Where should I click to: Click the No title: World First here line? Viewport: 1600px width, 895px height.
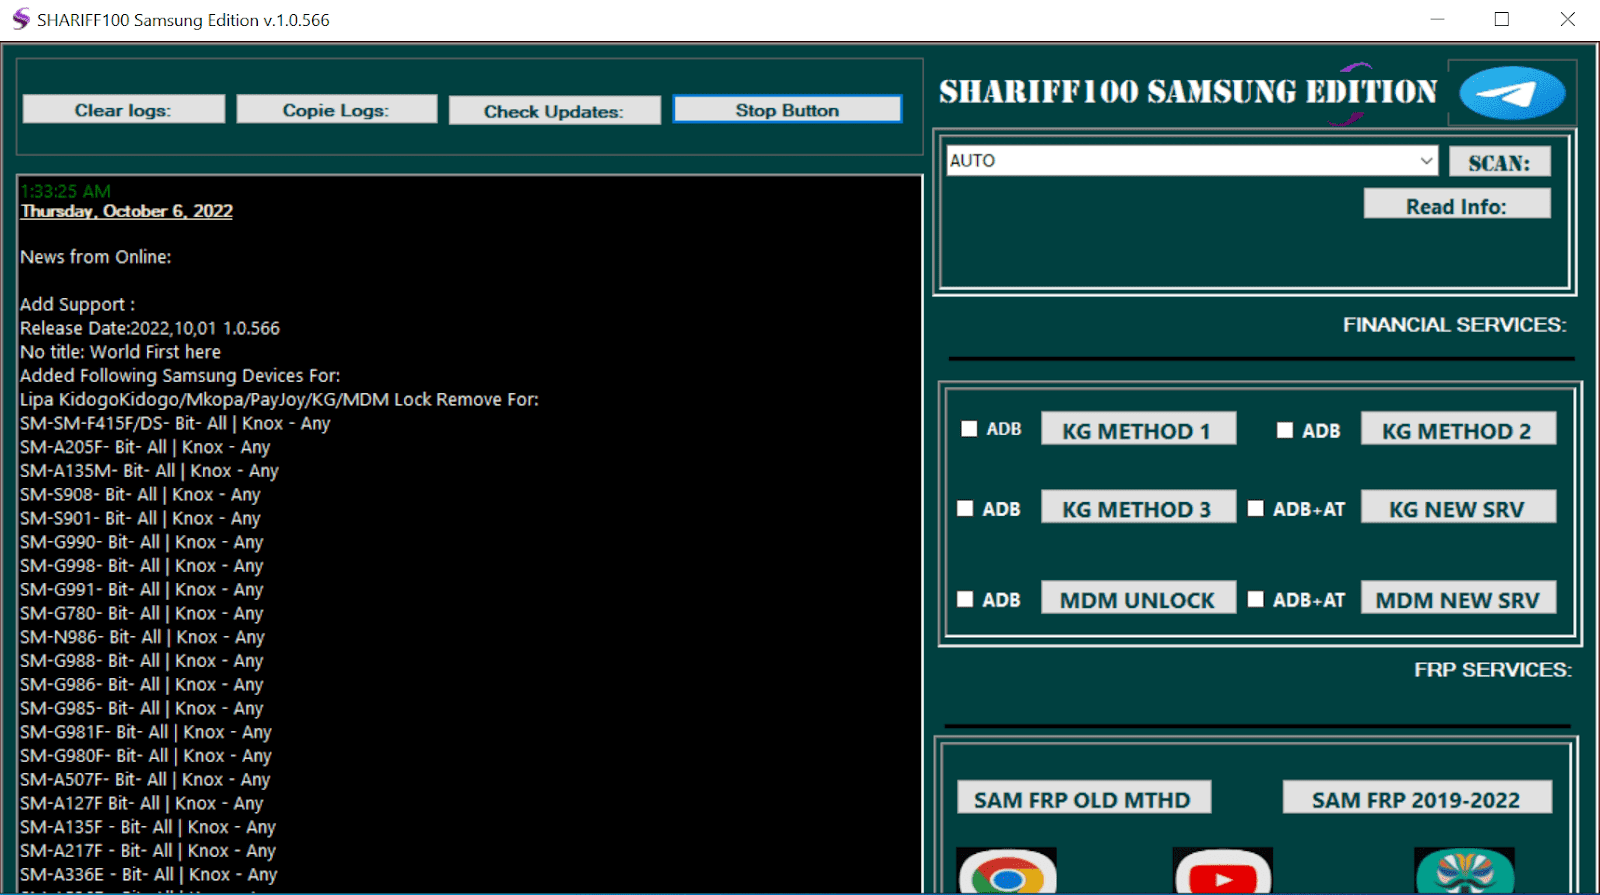click(120, 352)
